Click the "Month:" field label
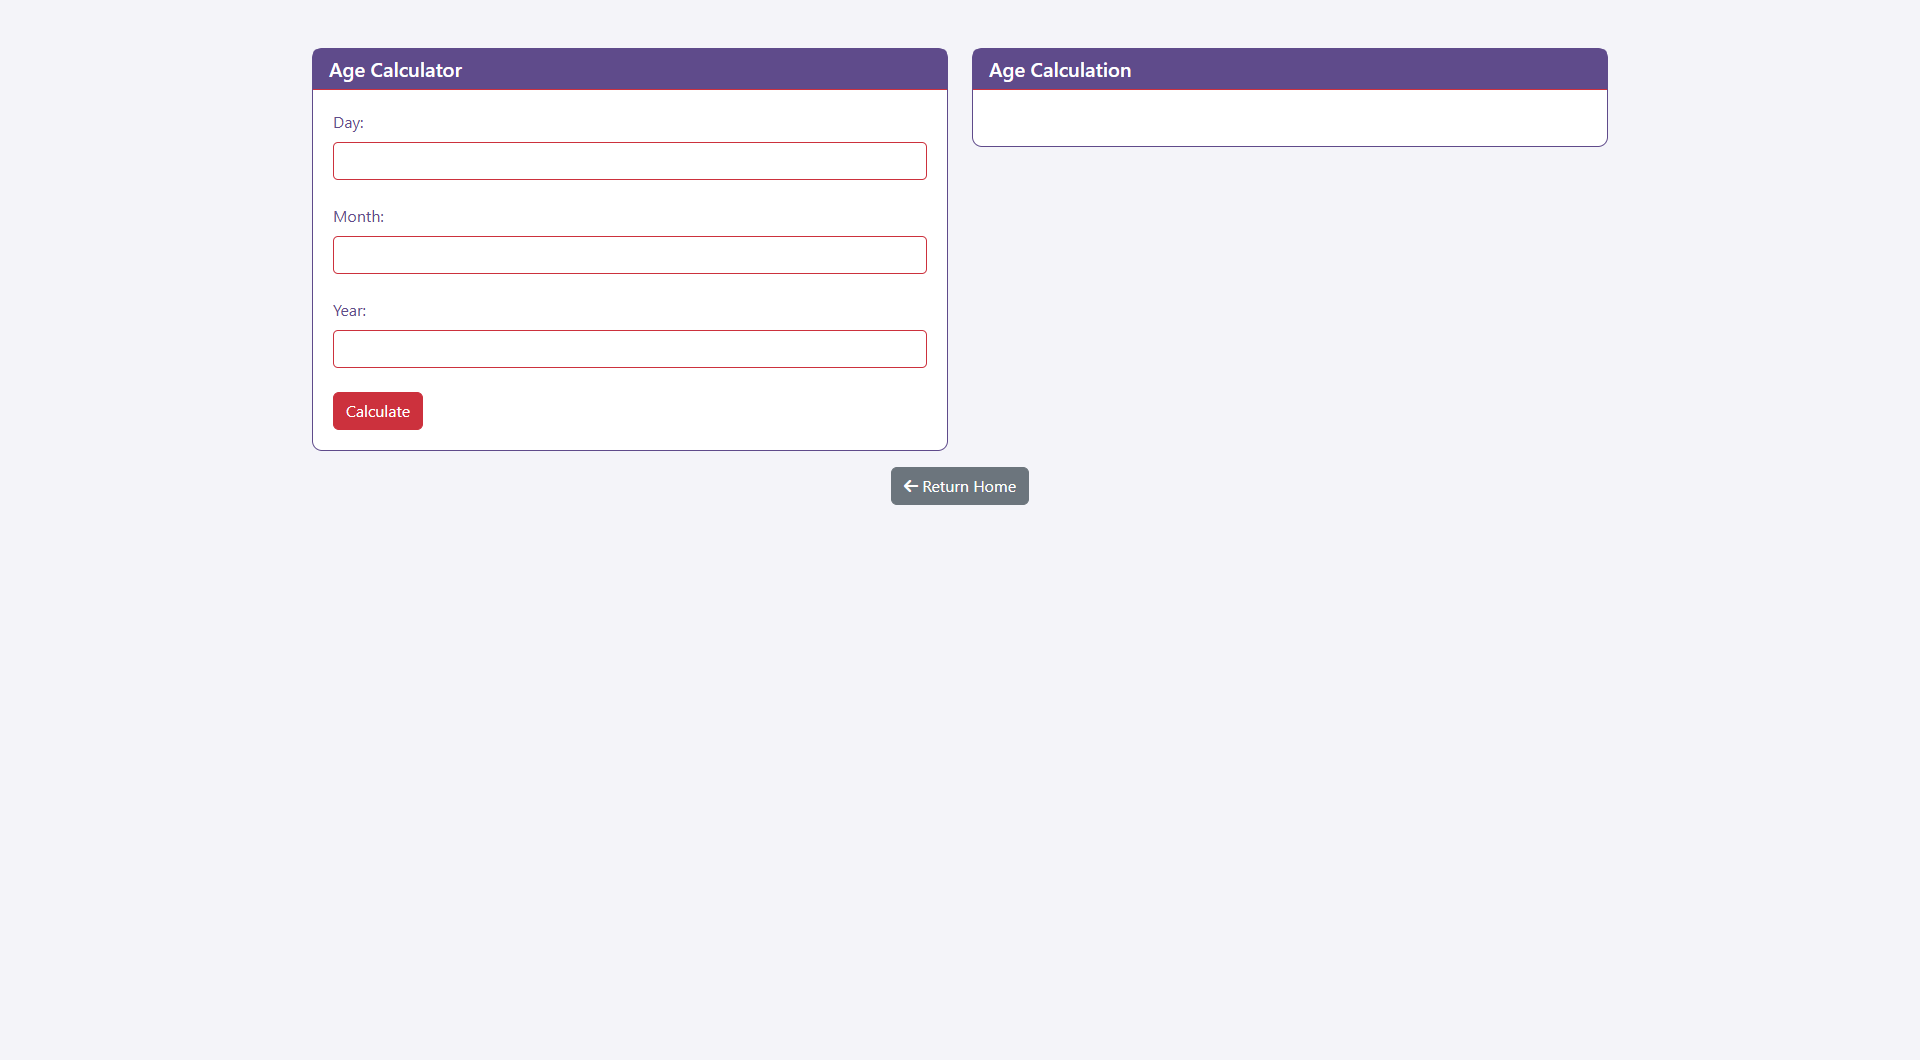The width and height of the screenshot is (1920, 1060). 358,217
